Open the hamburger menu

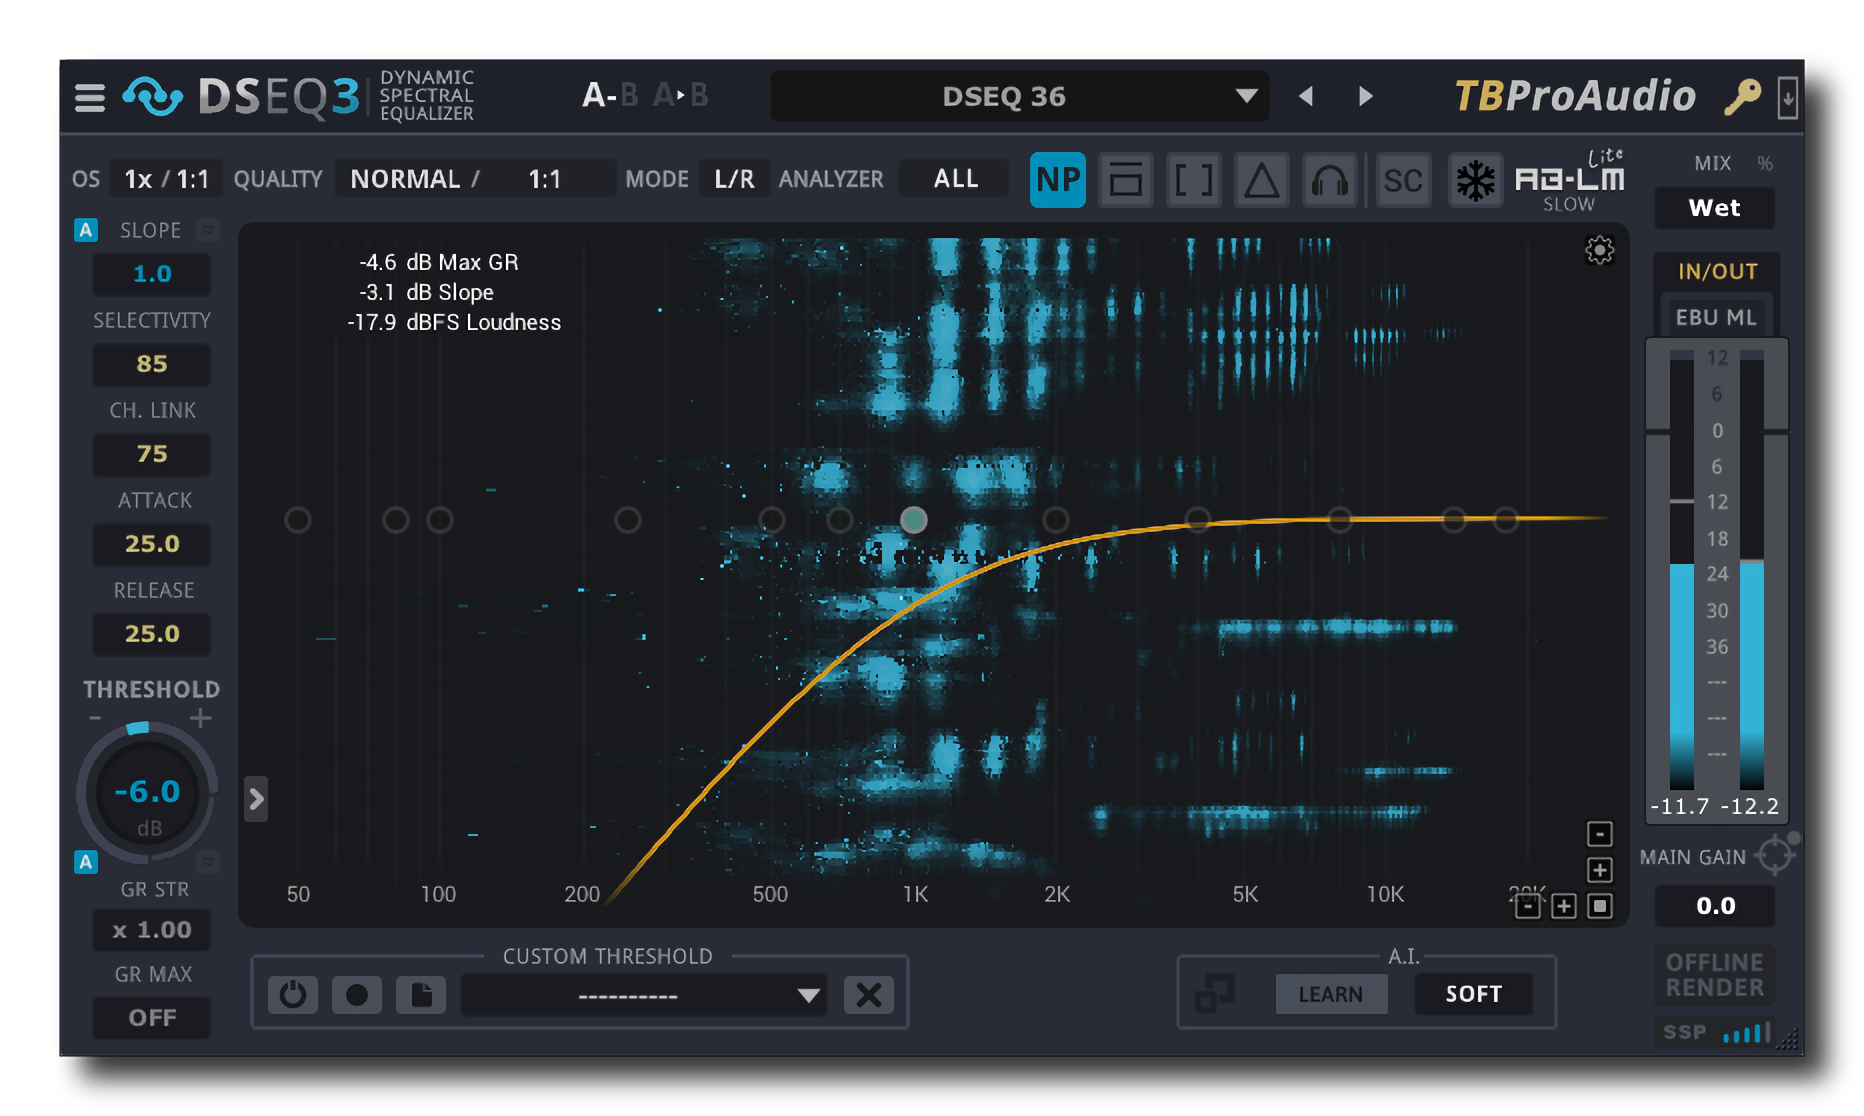pos(89,96)
